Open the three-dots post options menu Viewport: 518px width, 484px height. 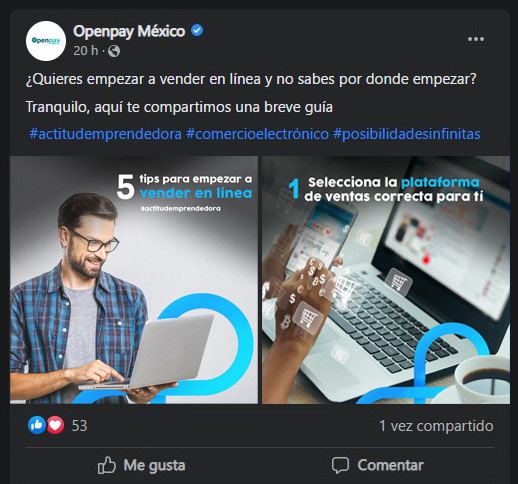[476, 39]
